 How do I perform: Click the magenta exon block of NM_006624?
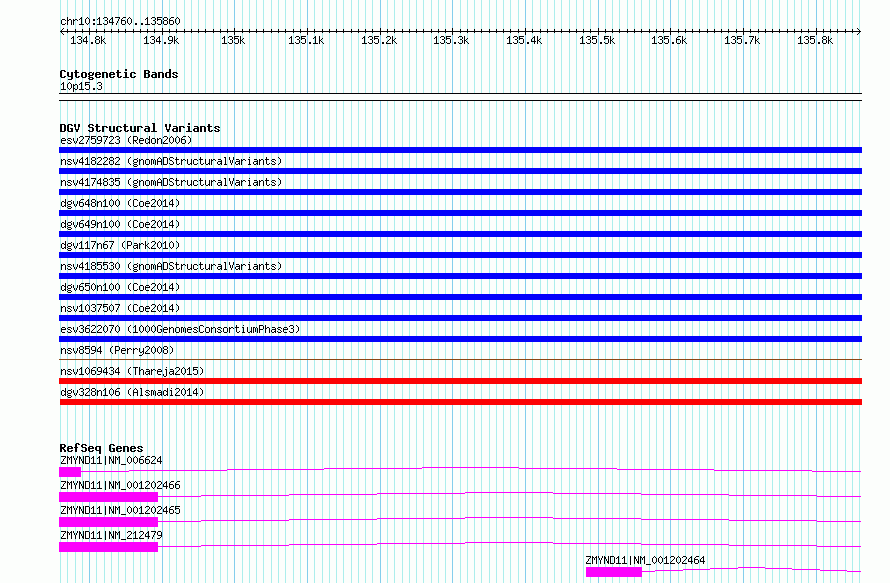[70, 472]
